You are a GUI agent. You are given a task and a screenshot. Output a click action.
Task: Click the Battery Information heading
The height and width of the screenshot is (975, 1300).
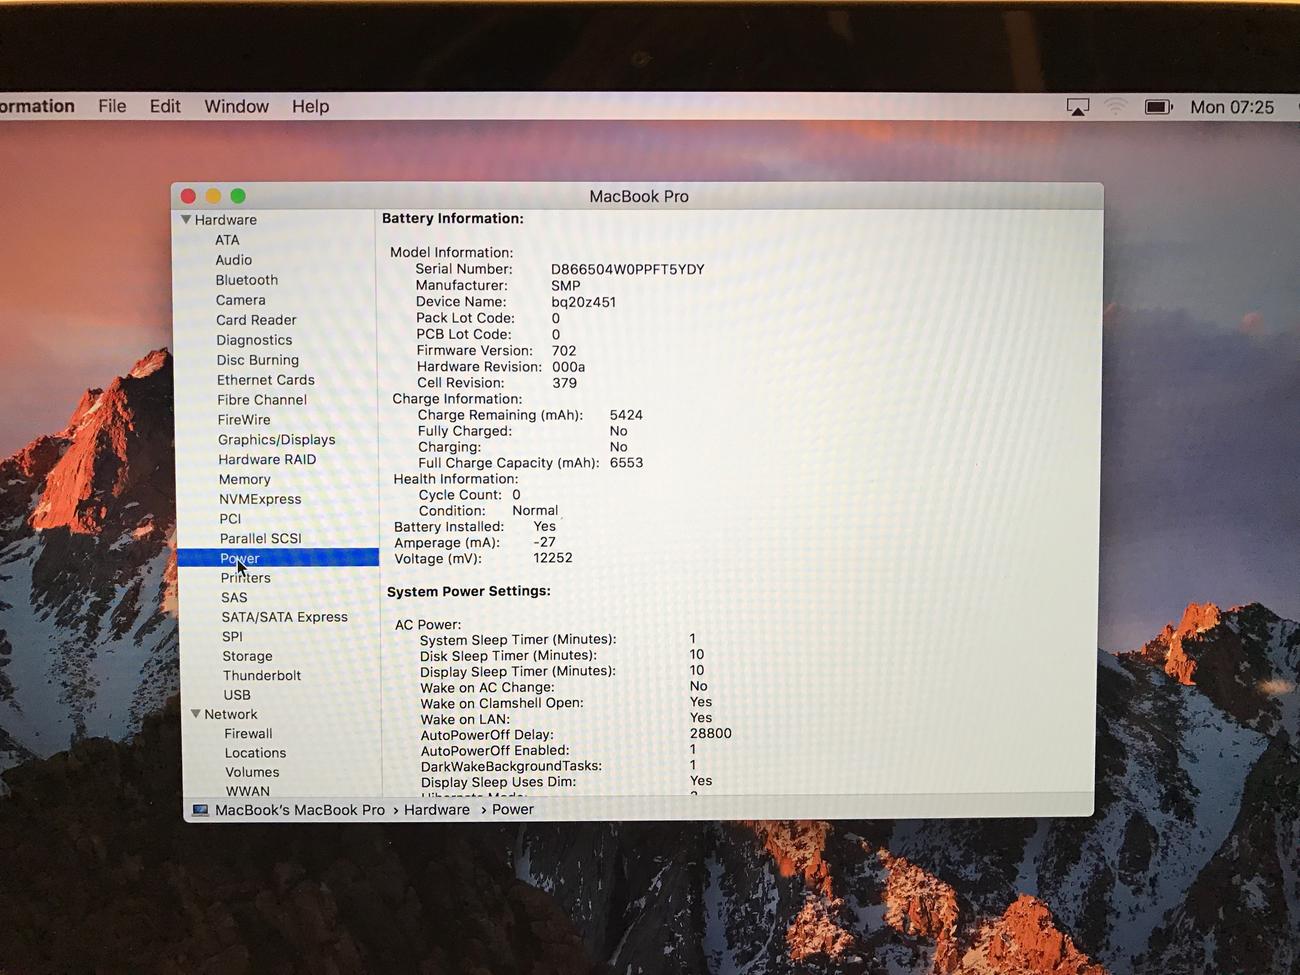(x=453, y=218)
